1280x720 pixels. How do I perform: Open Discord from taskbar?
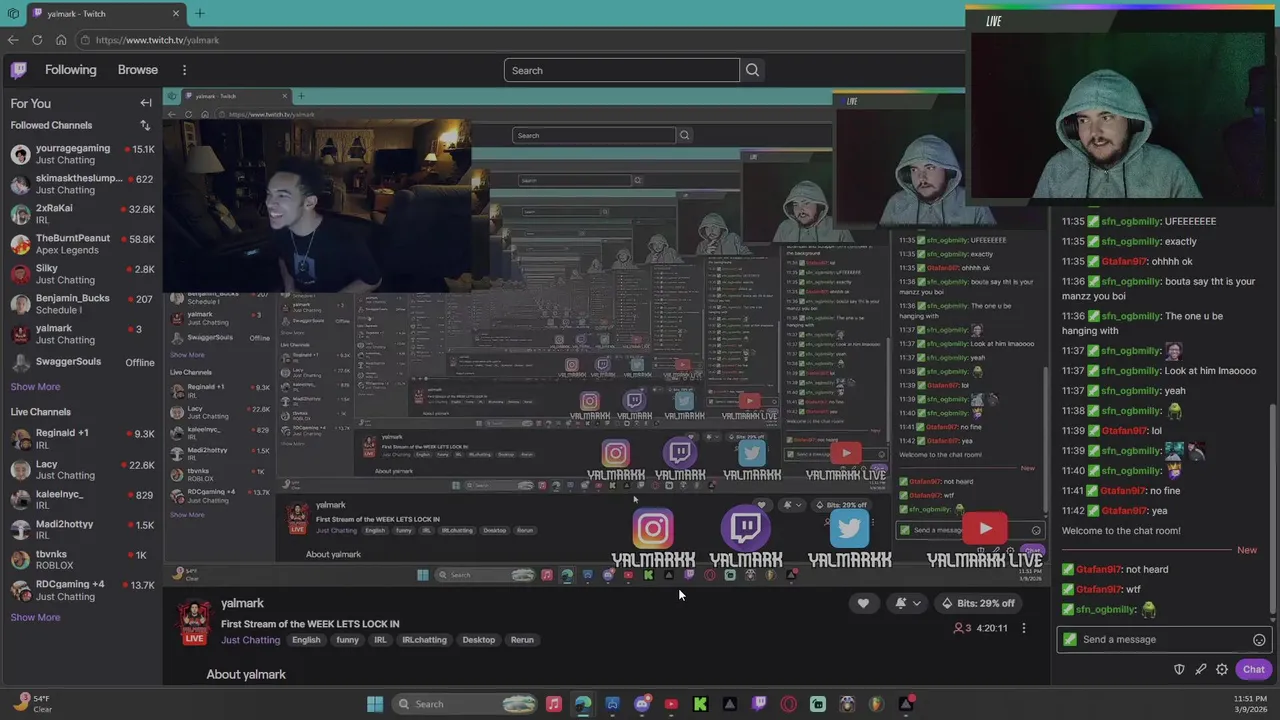[642, 704]
